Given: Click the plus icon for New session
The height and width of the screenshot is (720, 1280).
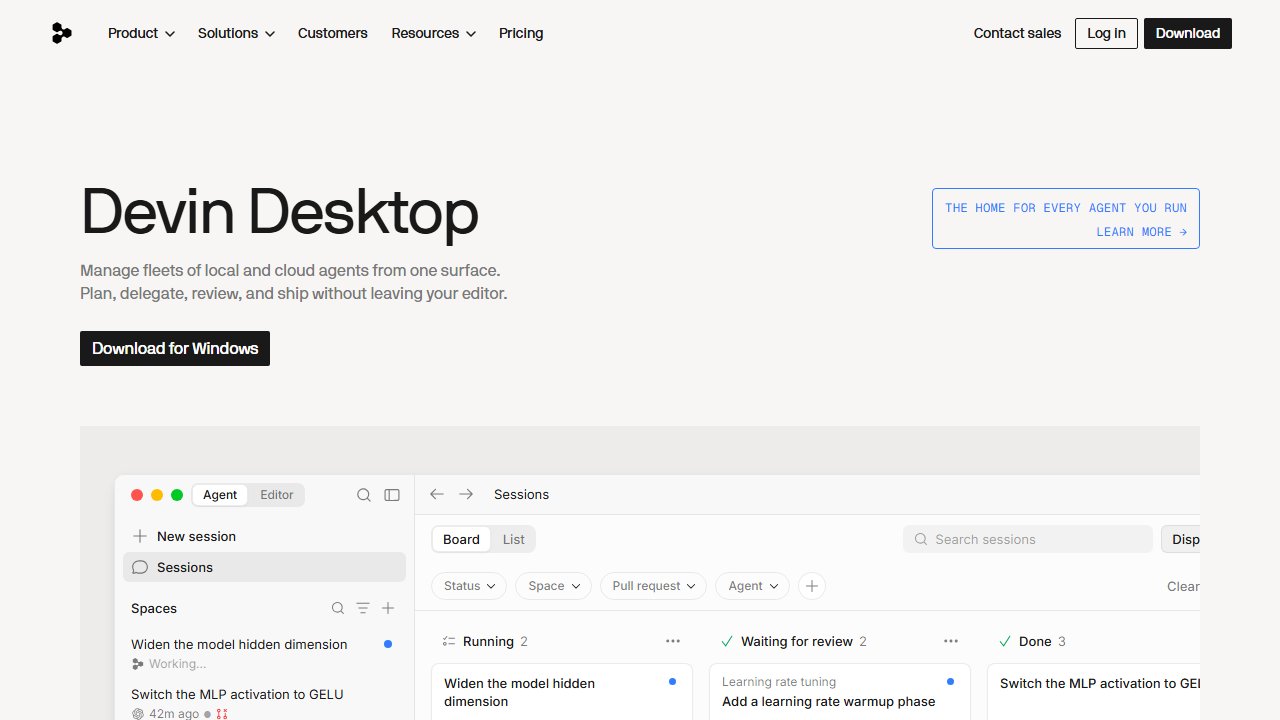Looking at the screenshot, I should click(140, 536).
